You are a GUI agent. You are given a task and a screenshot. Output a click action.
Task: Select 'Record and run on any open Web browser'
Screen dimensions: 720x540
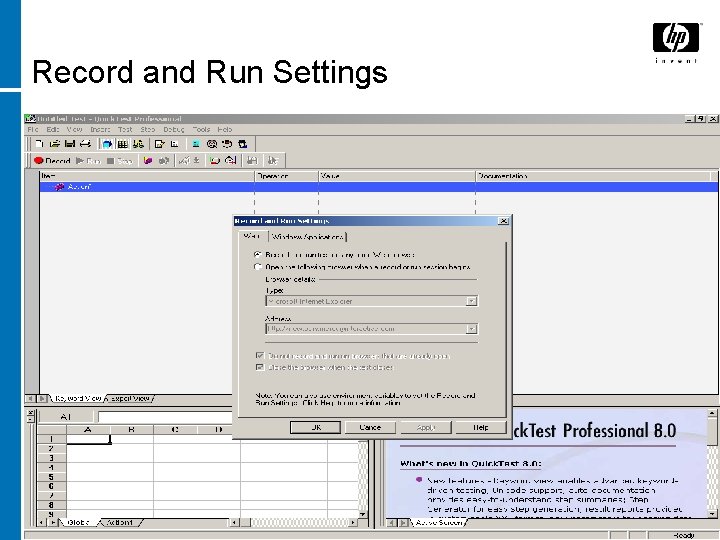pos(258,254)
